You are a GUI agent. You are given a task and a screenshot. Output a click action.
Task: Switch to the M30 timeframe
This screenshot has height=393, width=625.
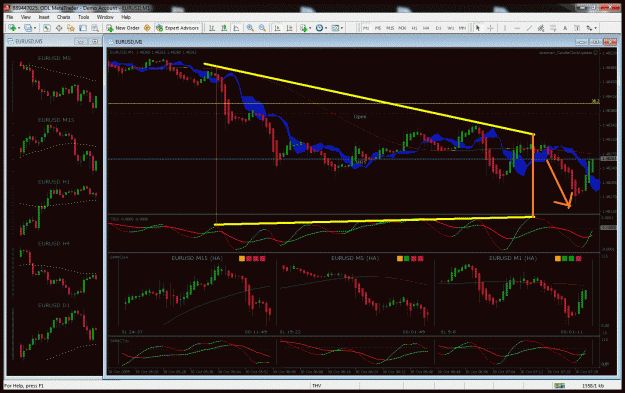click(x=402, y=28)
